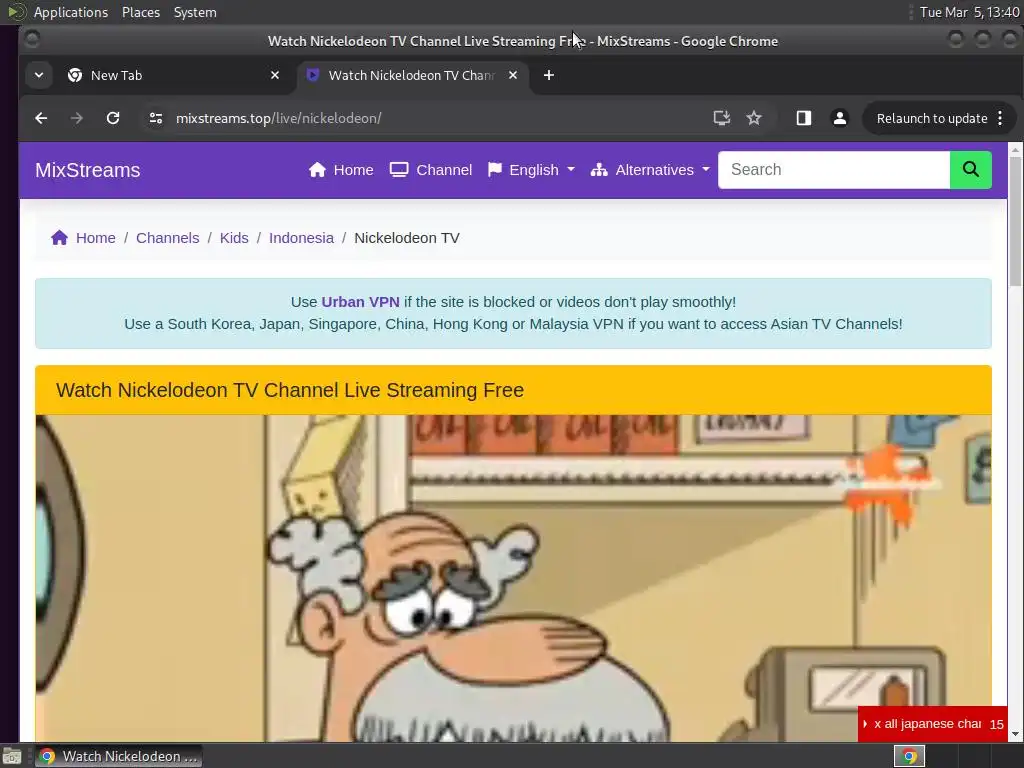
Task: Open the Chrome profile icon
Action: pyautogui.click(x=840, y=118)
